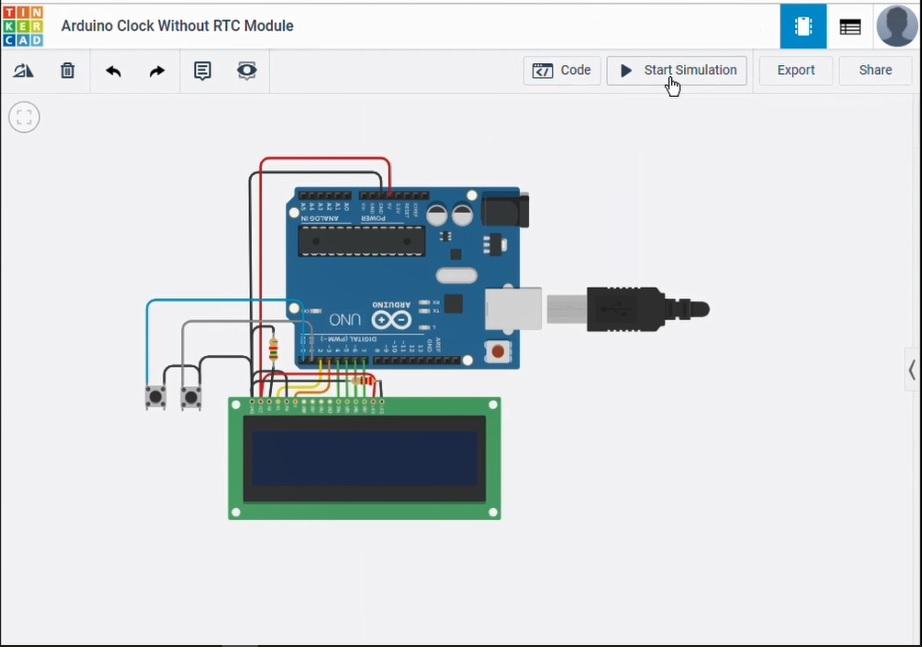
Task: Select the horizontal resistor above LCD pins
Action: tap(363, 381)
